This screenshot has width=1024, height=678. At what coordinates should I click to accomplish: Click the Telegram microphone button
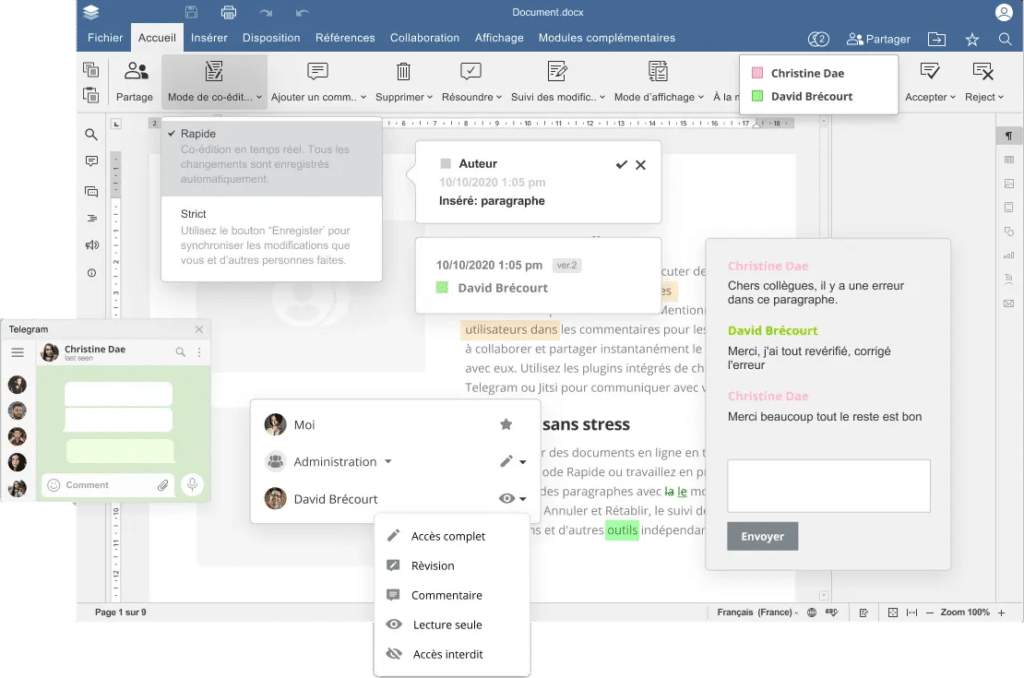pyautogui.click(x=192, y=485)
